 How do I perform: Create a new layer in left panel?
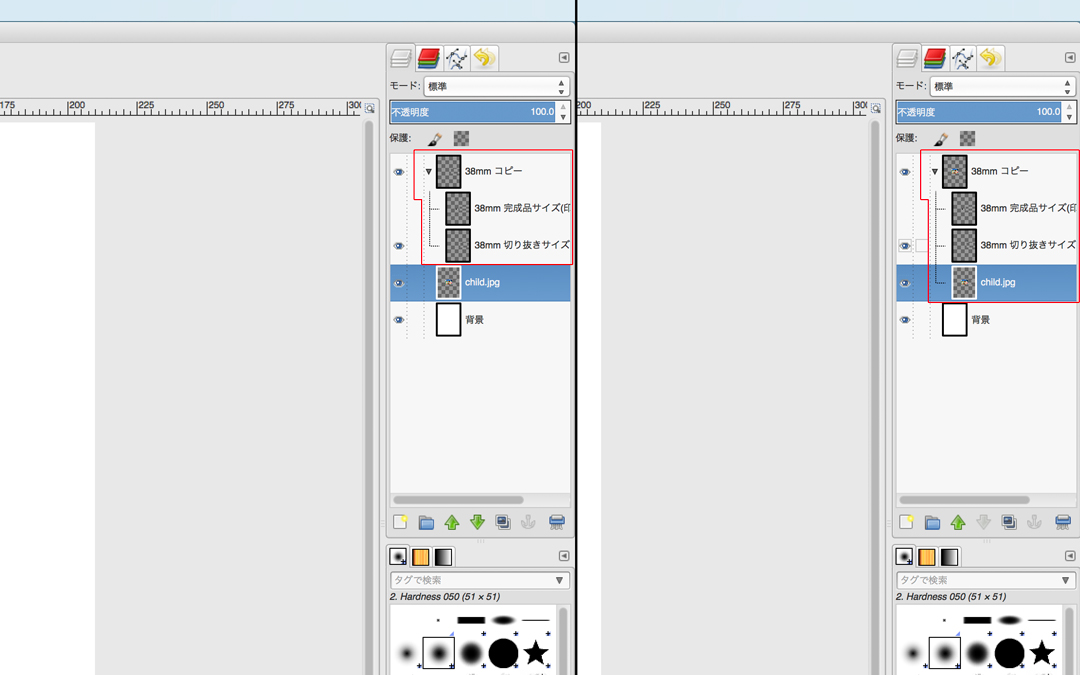click(x=400, y=522)
